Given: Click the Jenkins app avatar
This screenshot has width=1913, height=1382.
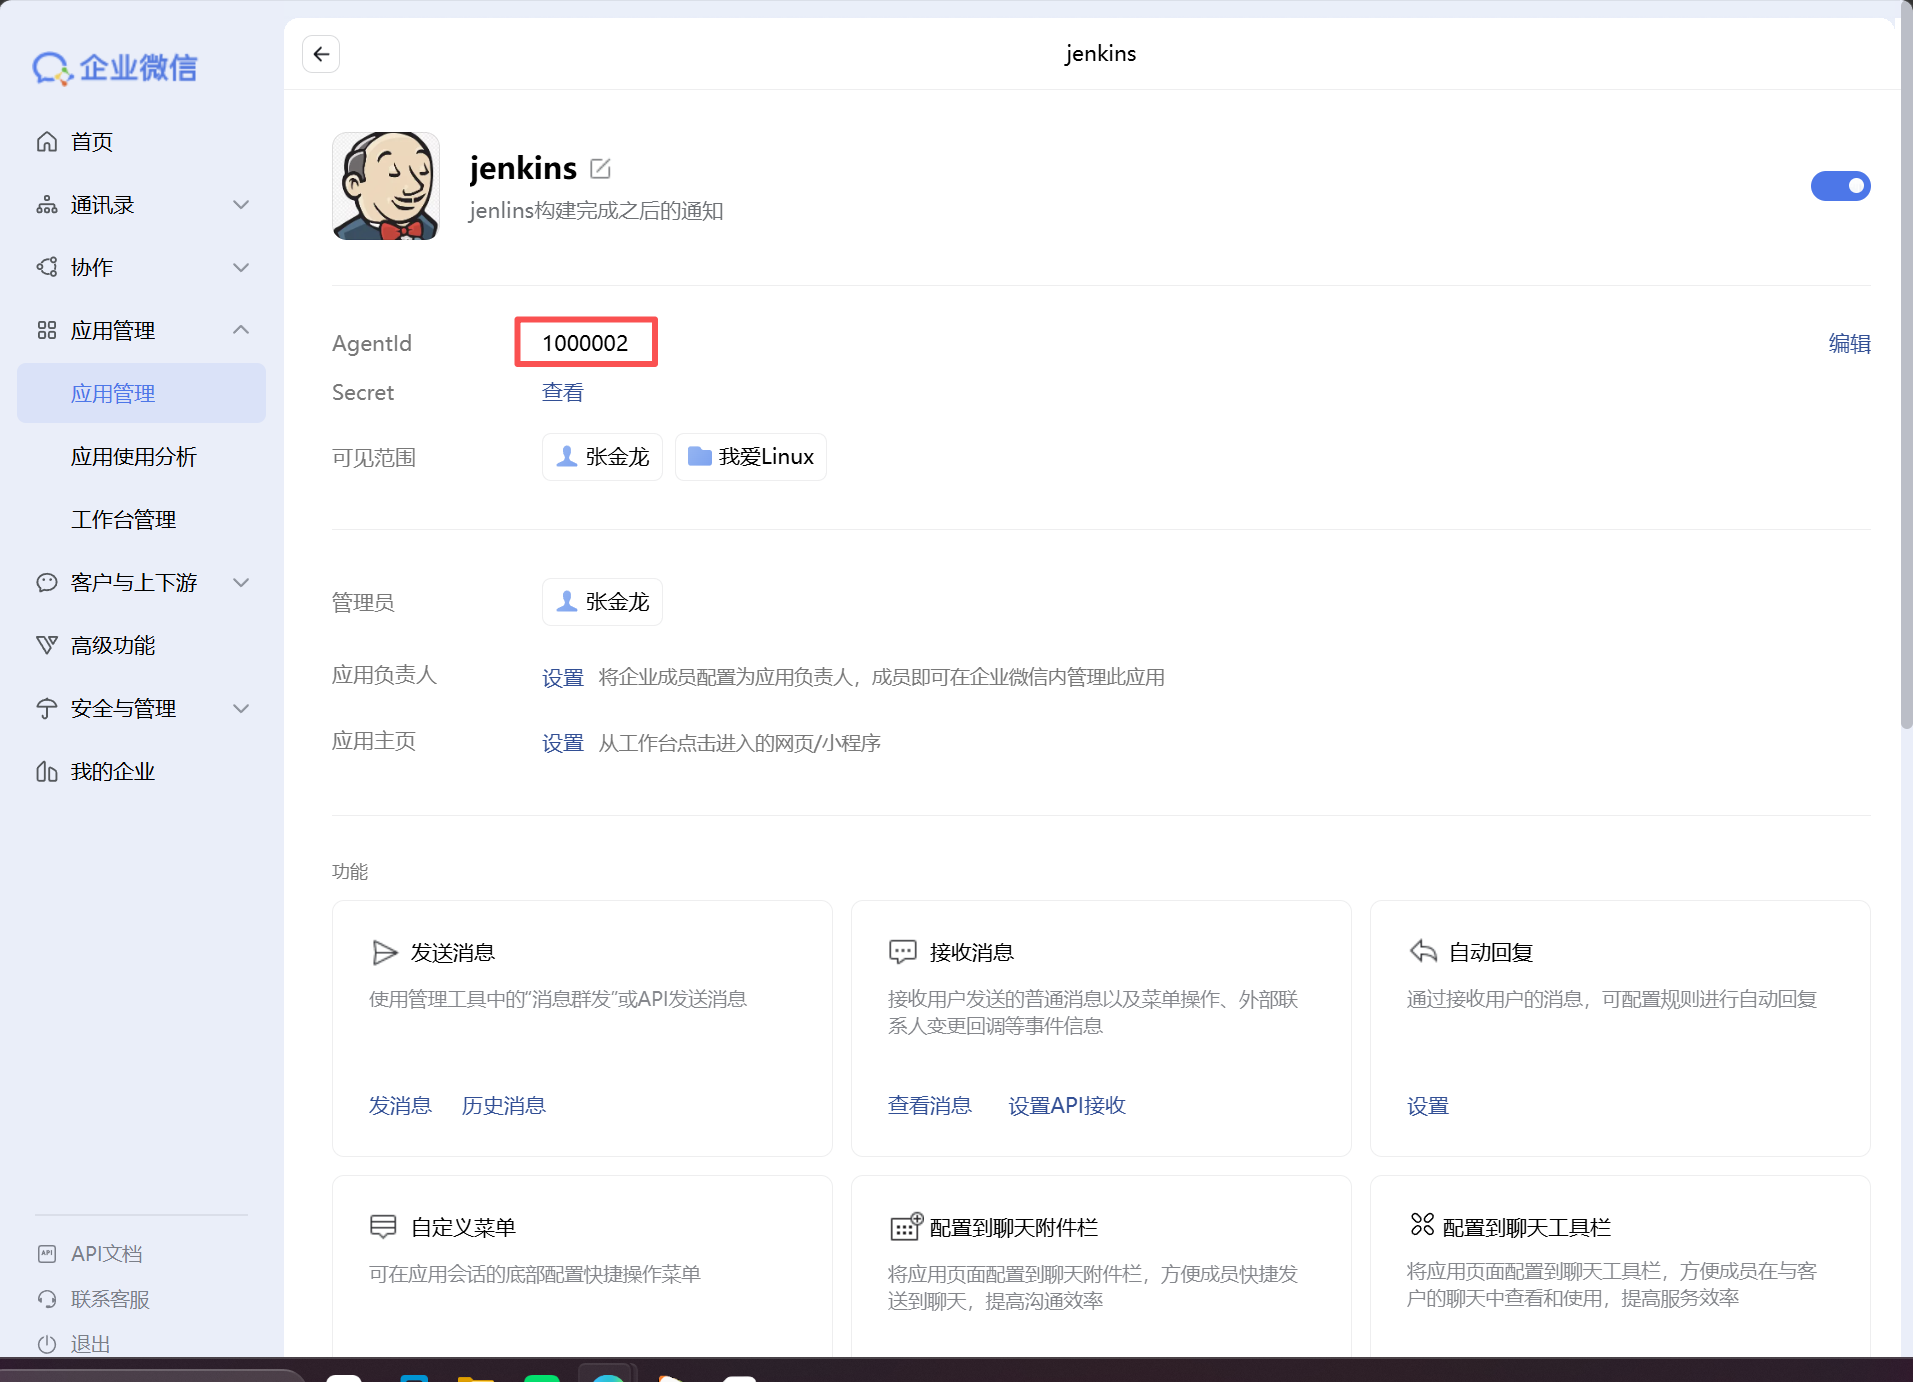Looking at the screenshot, I should [x=386, y=186].
